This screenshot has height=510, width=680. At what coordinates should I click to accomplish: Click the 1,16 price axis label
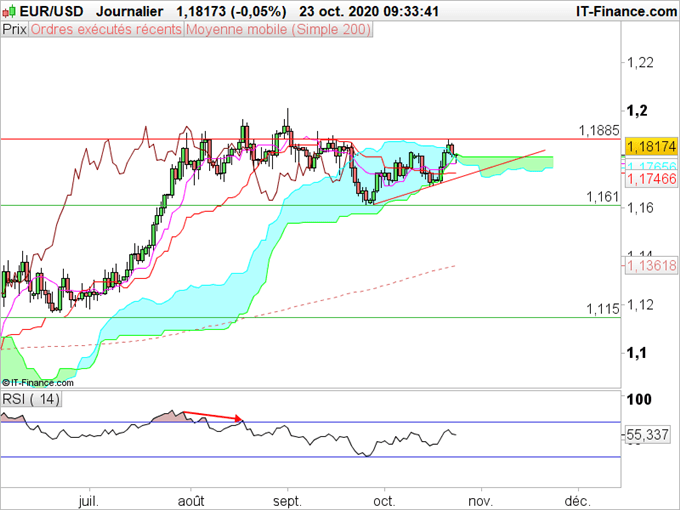pos(640,208)
